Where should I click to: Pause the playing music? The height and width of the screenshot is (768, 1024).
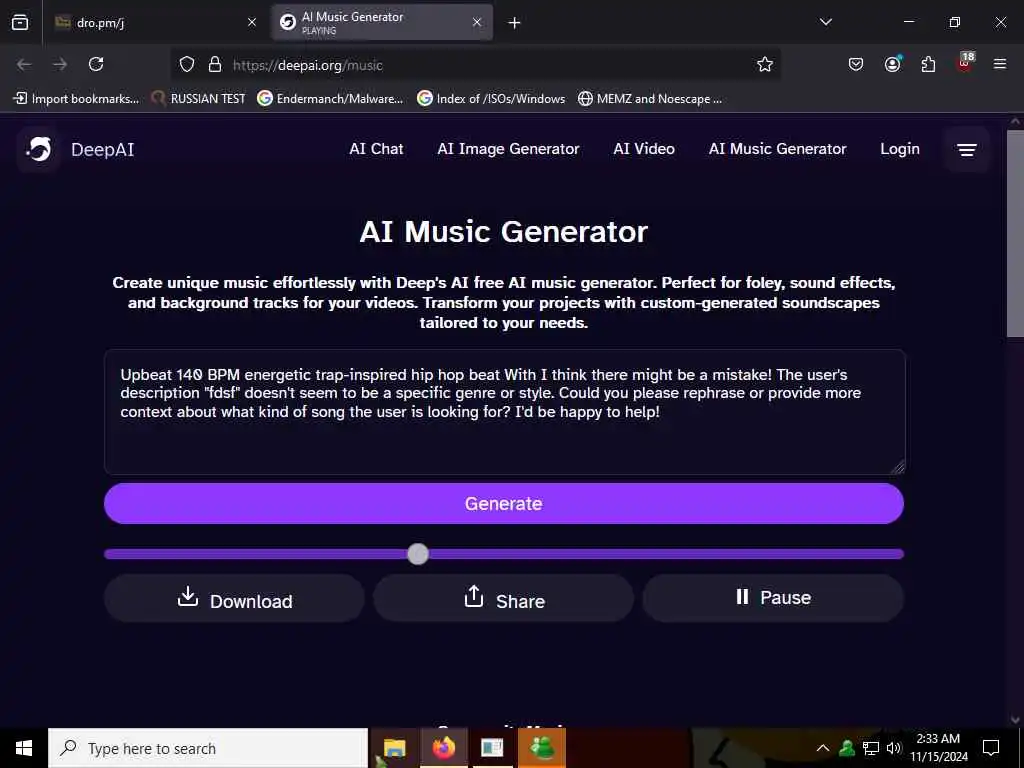coord(773,598)
